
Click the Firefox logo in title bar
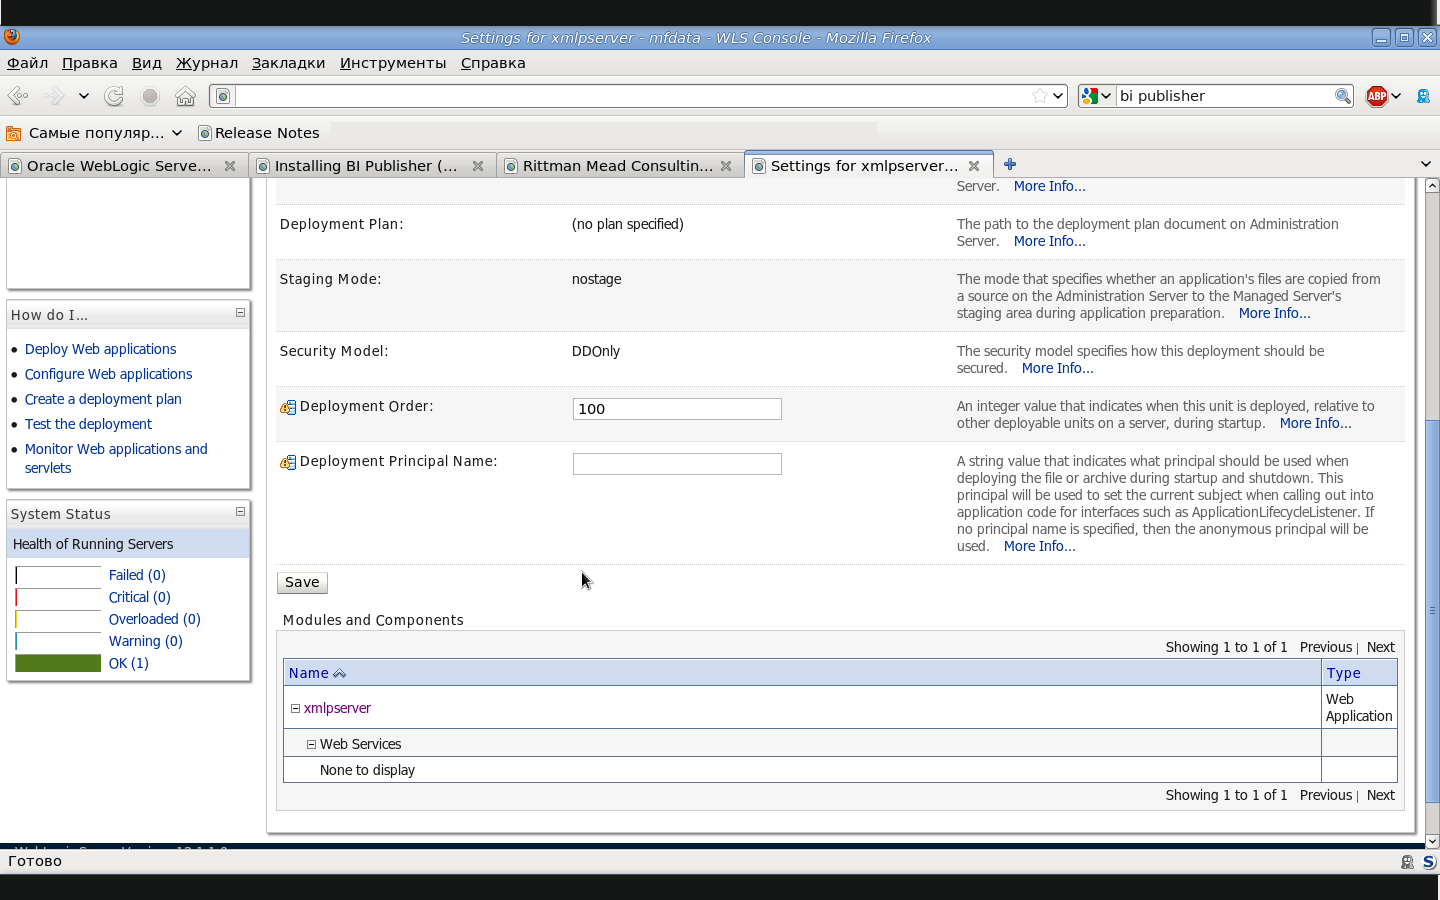pyautogui.click(x=12, y=37)
